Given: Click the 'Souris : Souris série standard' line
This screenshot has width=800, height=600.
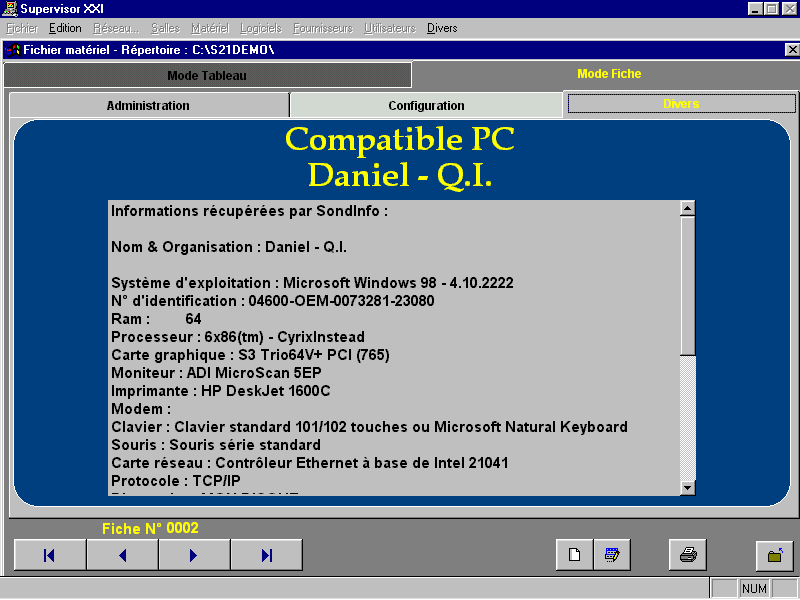Looking at the screenshot, I should click(216, 445).
